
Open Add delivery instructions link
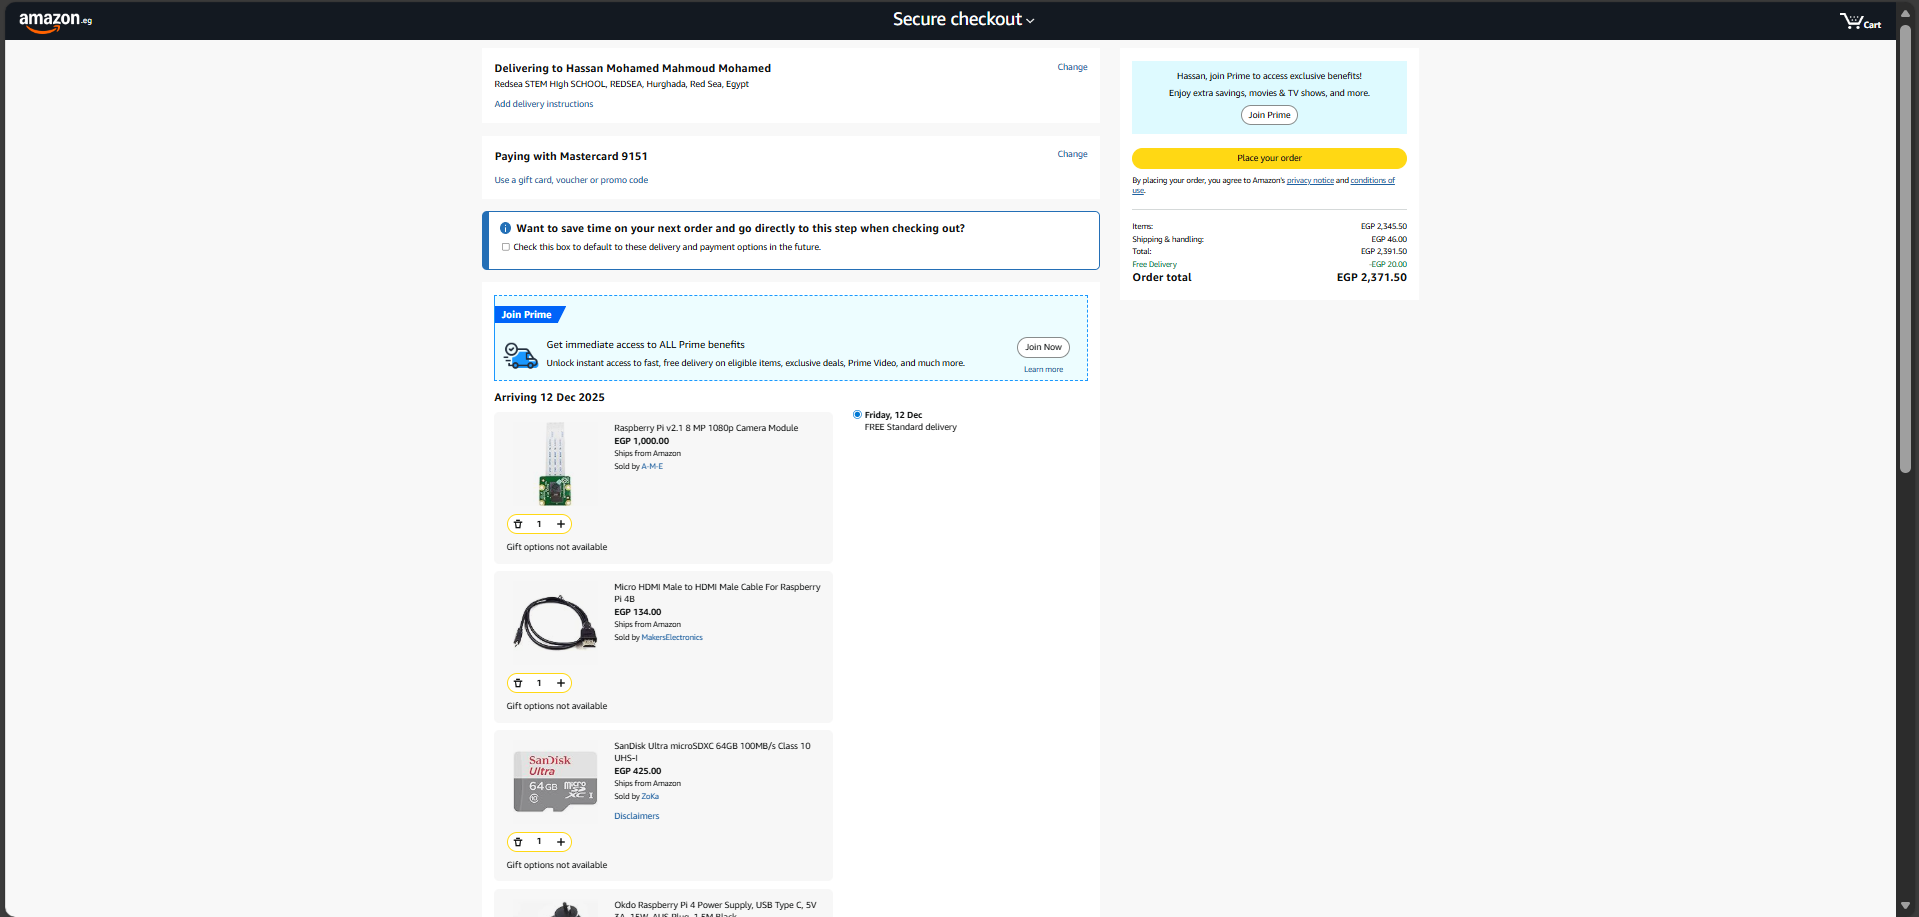(543, 104)
